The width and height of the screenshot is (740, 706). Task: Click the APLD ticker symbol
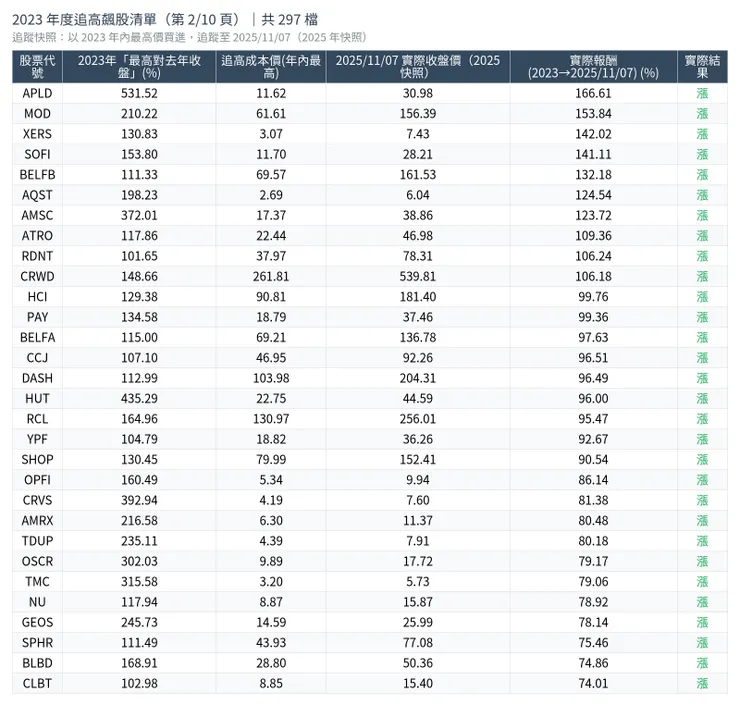pyautogui.click(x=37, y=93)
